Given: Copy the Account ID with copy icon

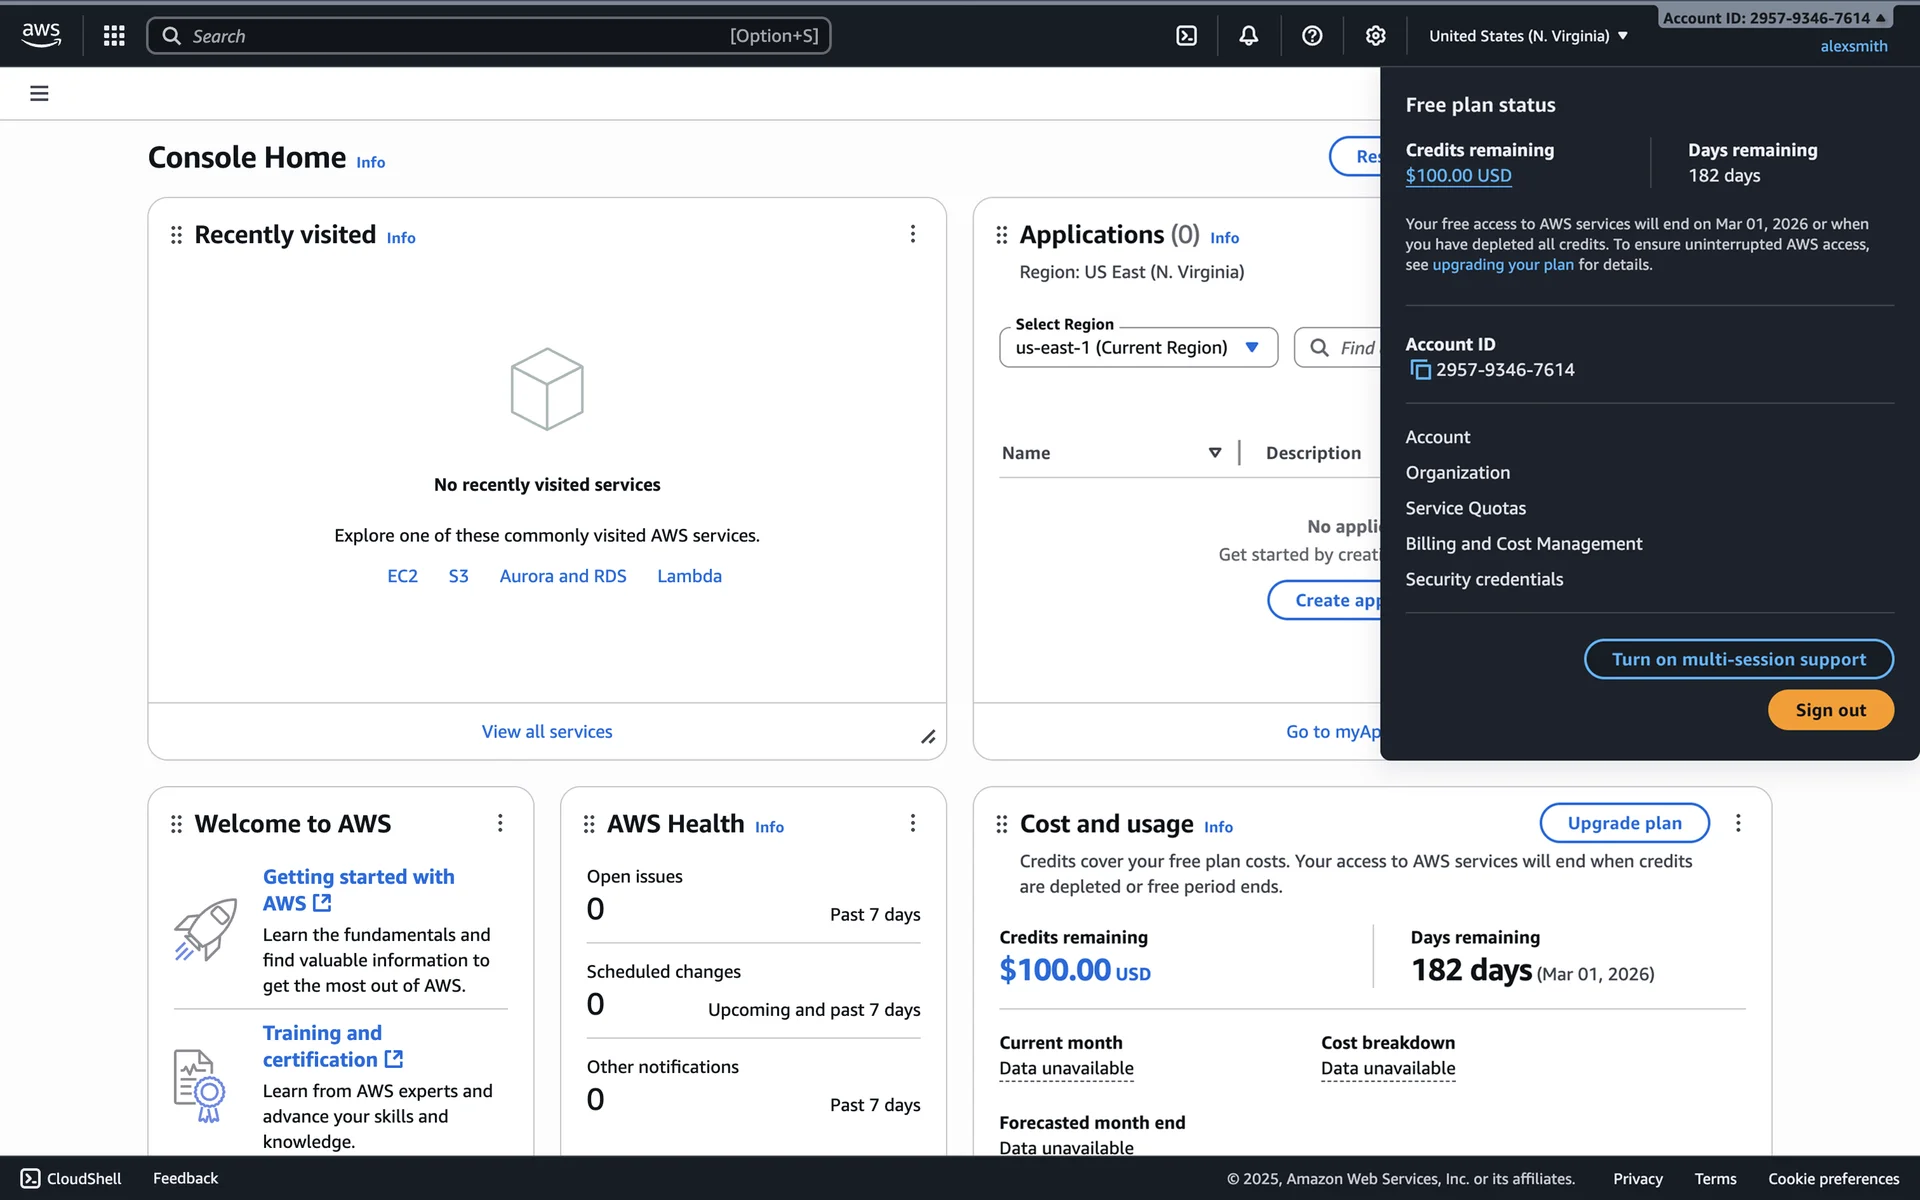Looking at the screenshot, I should point(1420,370).
